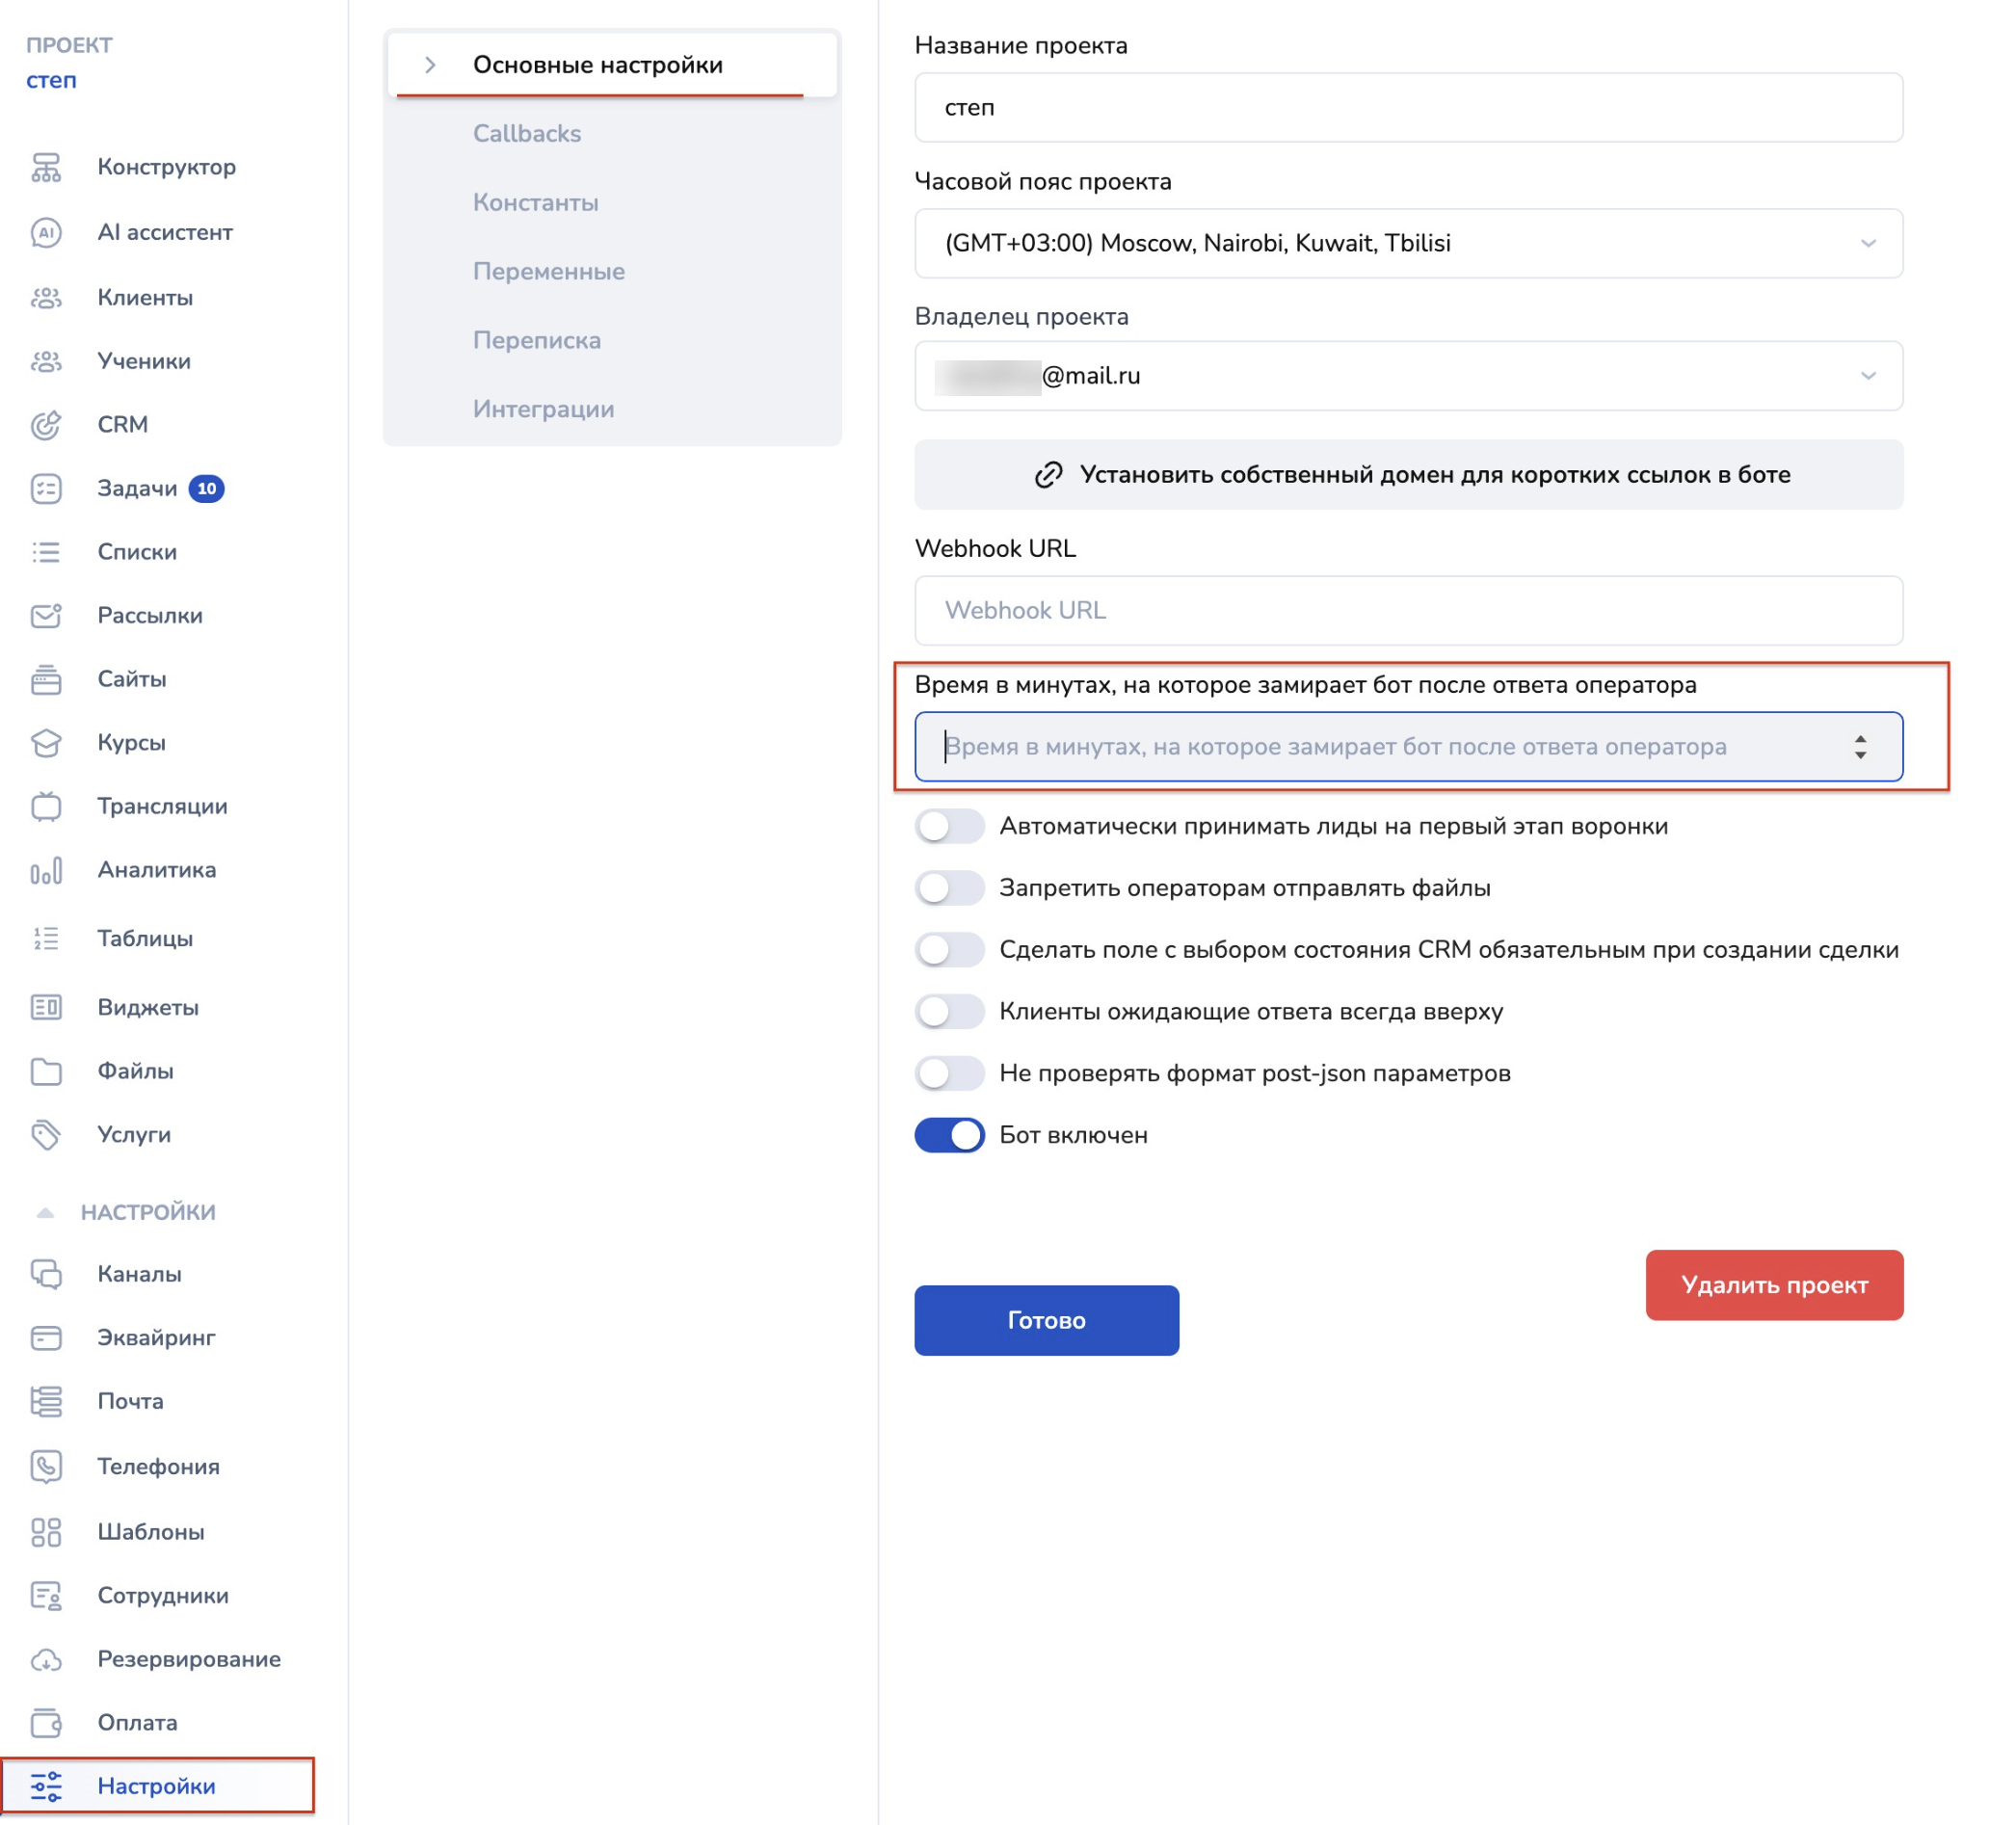This screenshot has width=2016, height=1825.
Task: Click into the Webhook URL field
Action: [x=1407, y=610]
